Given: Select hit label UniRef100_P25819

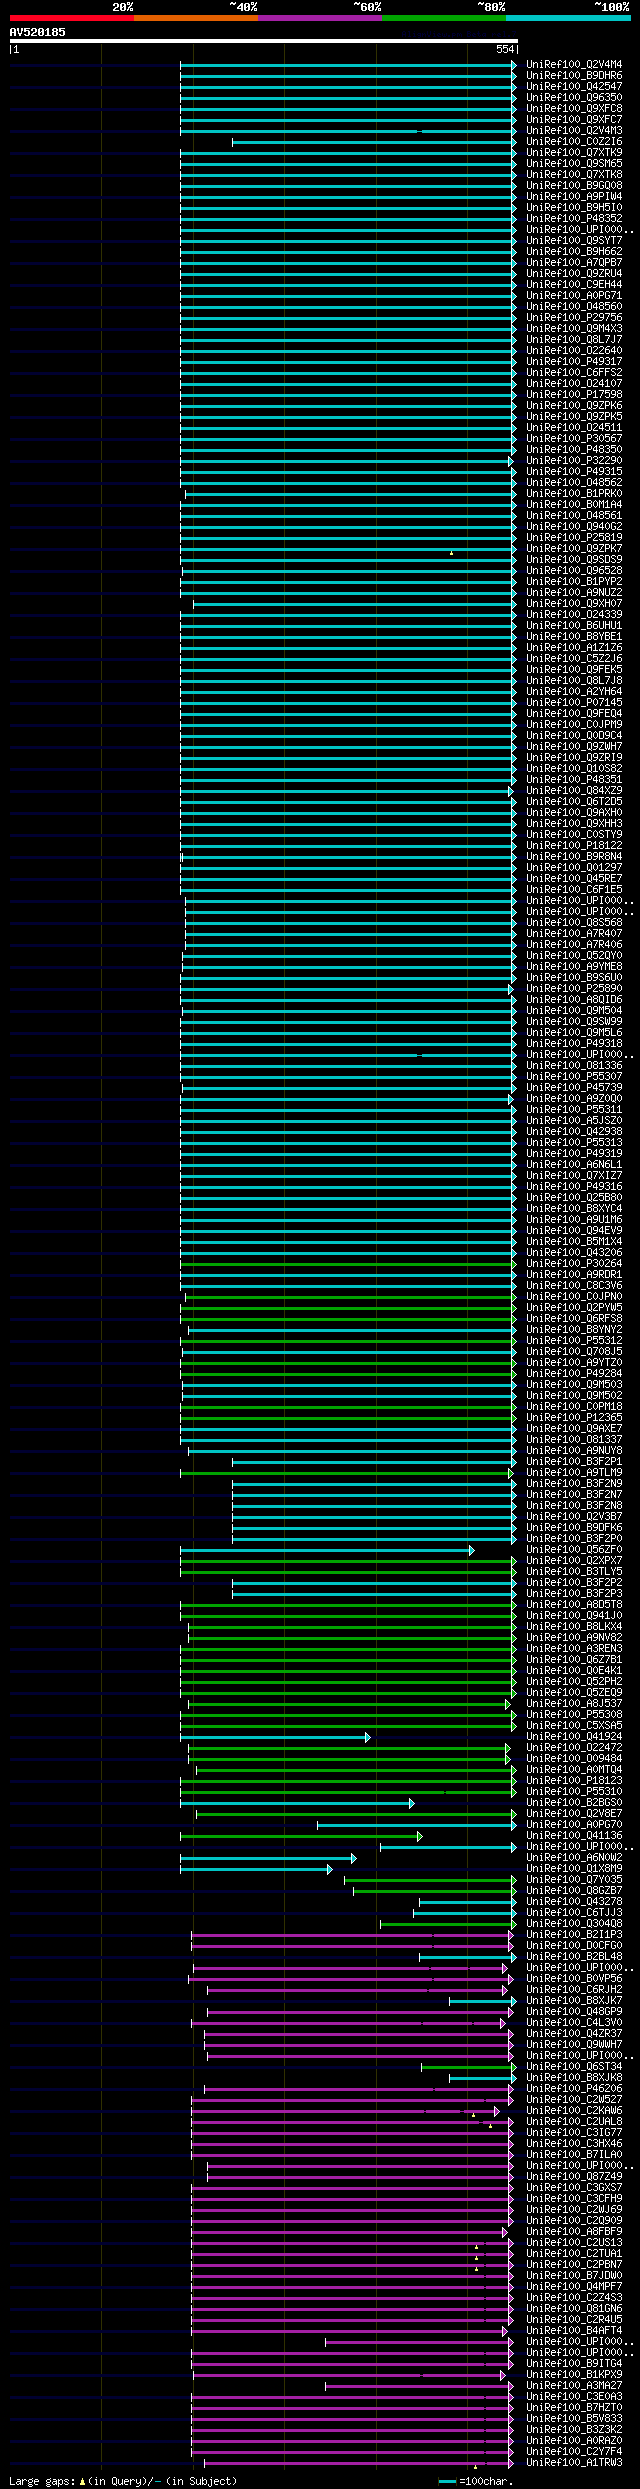Looking at the screenshot, I should (x=574, y=538).
